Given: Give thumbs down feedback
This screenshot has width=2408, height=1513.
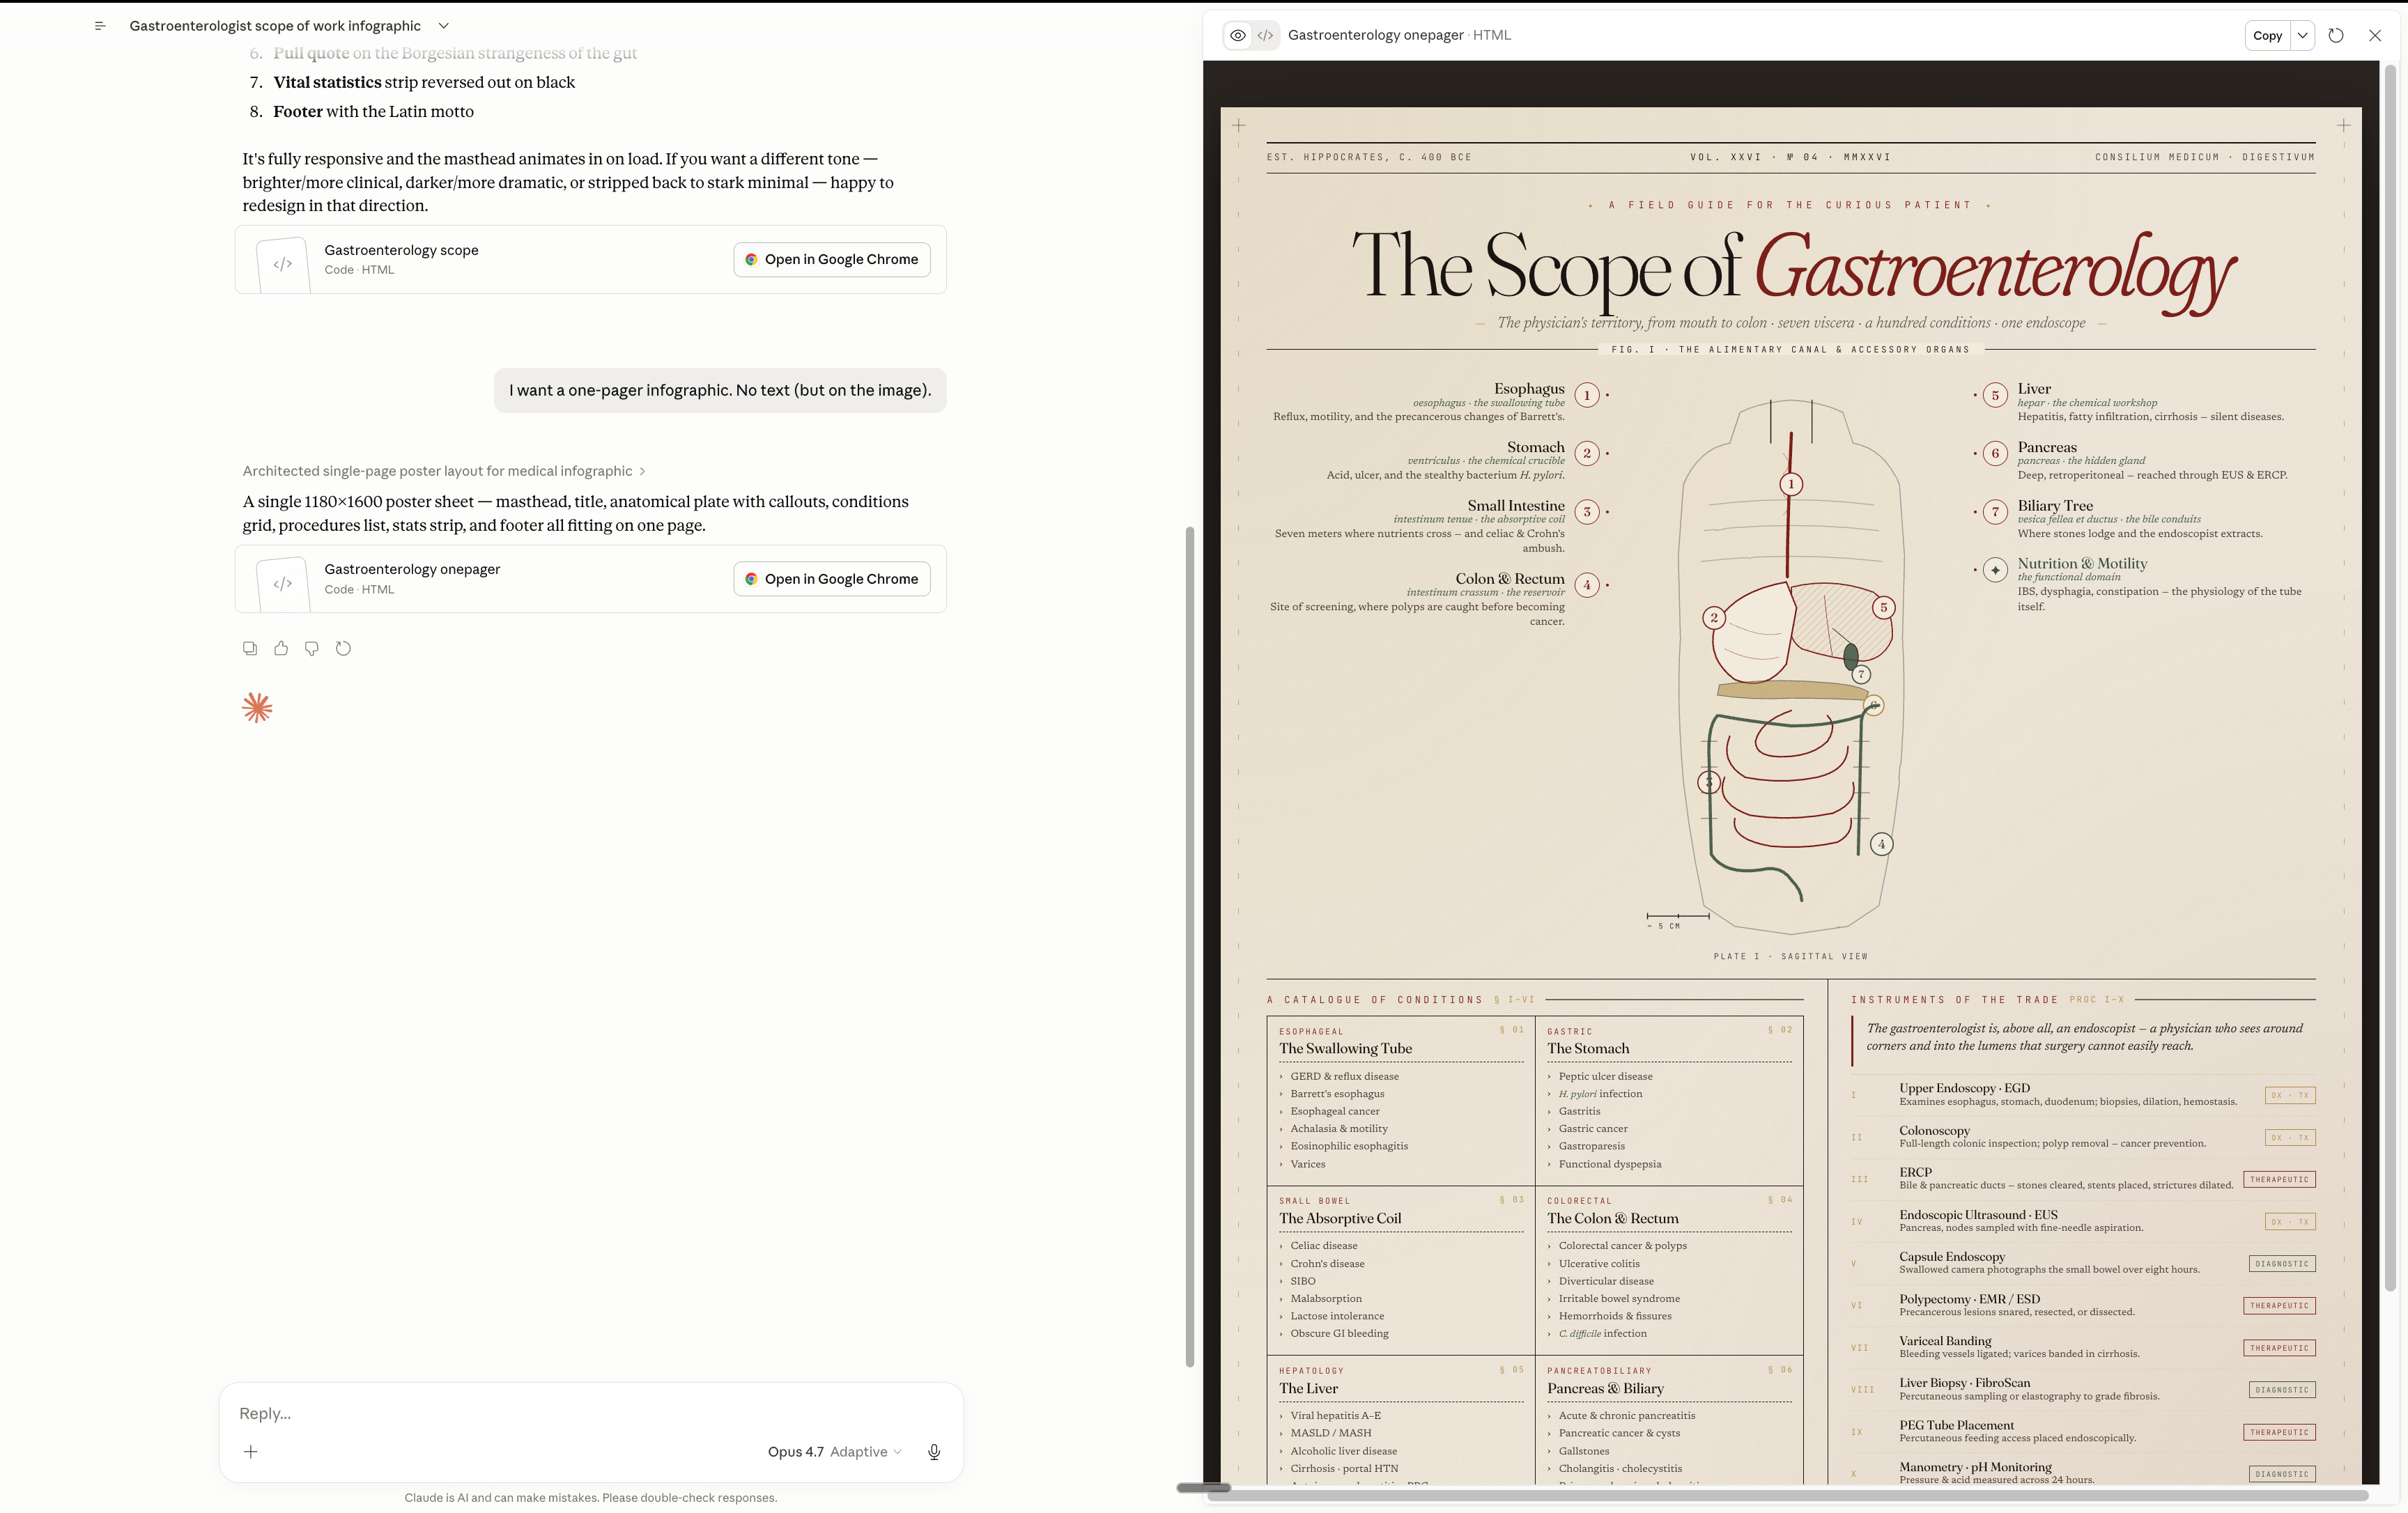Looking at the screenshot, I should click(312, 648).
